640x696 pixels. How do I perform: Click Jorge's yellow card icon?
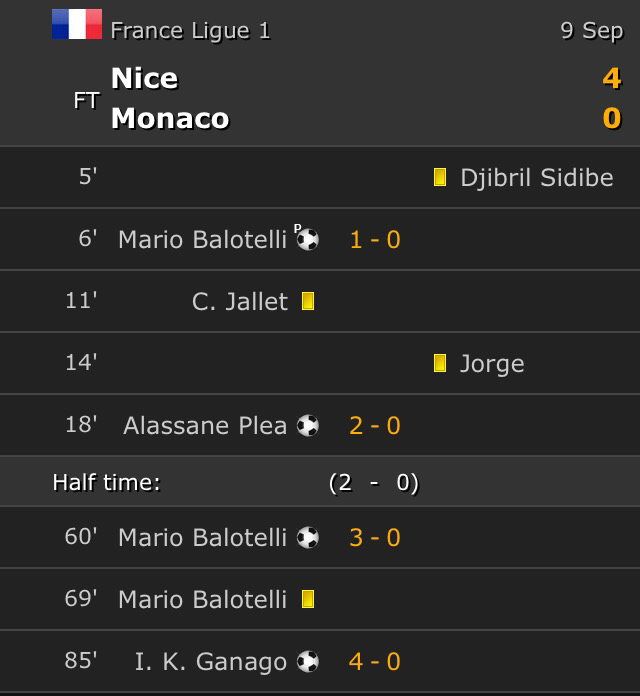click(x=440, y=364)
